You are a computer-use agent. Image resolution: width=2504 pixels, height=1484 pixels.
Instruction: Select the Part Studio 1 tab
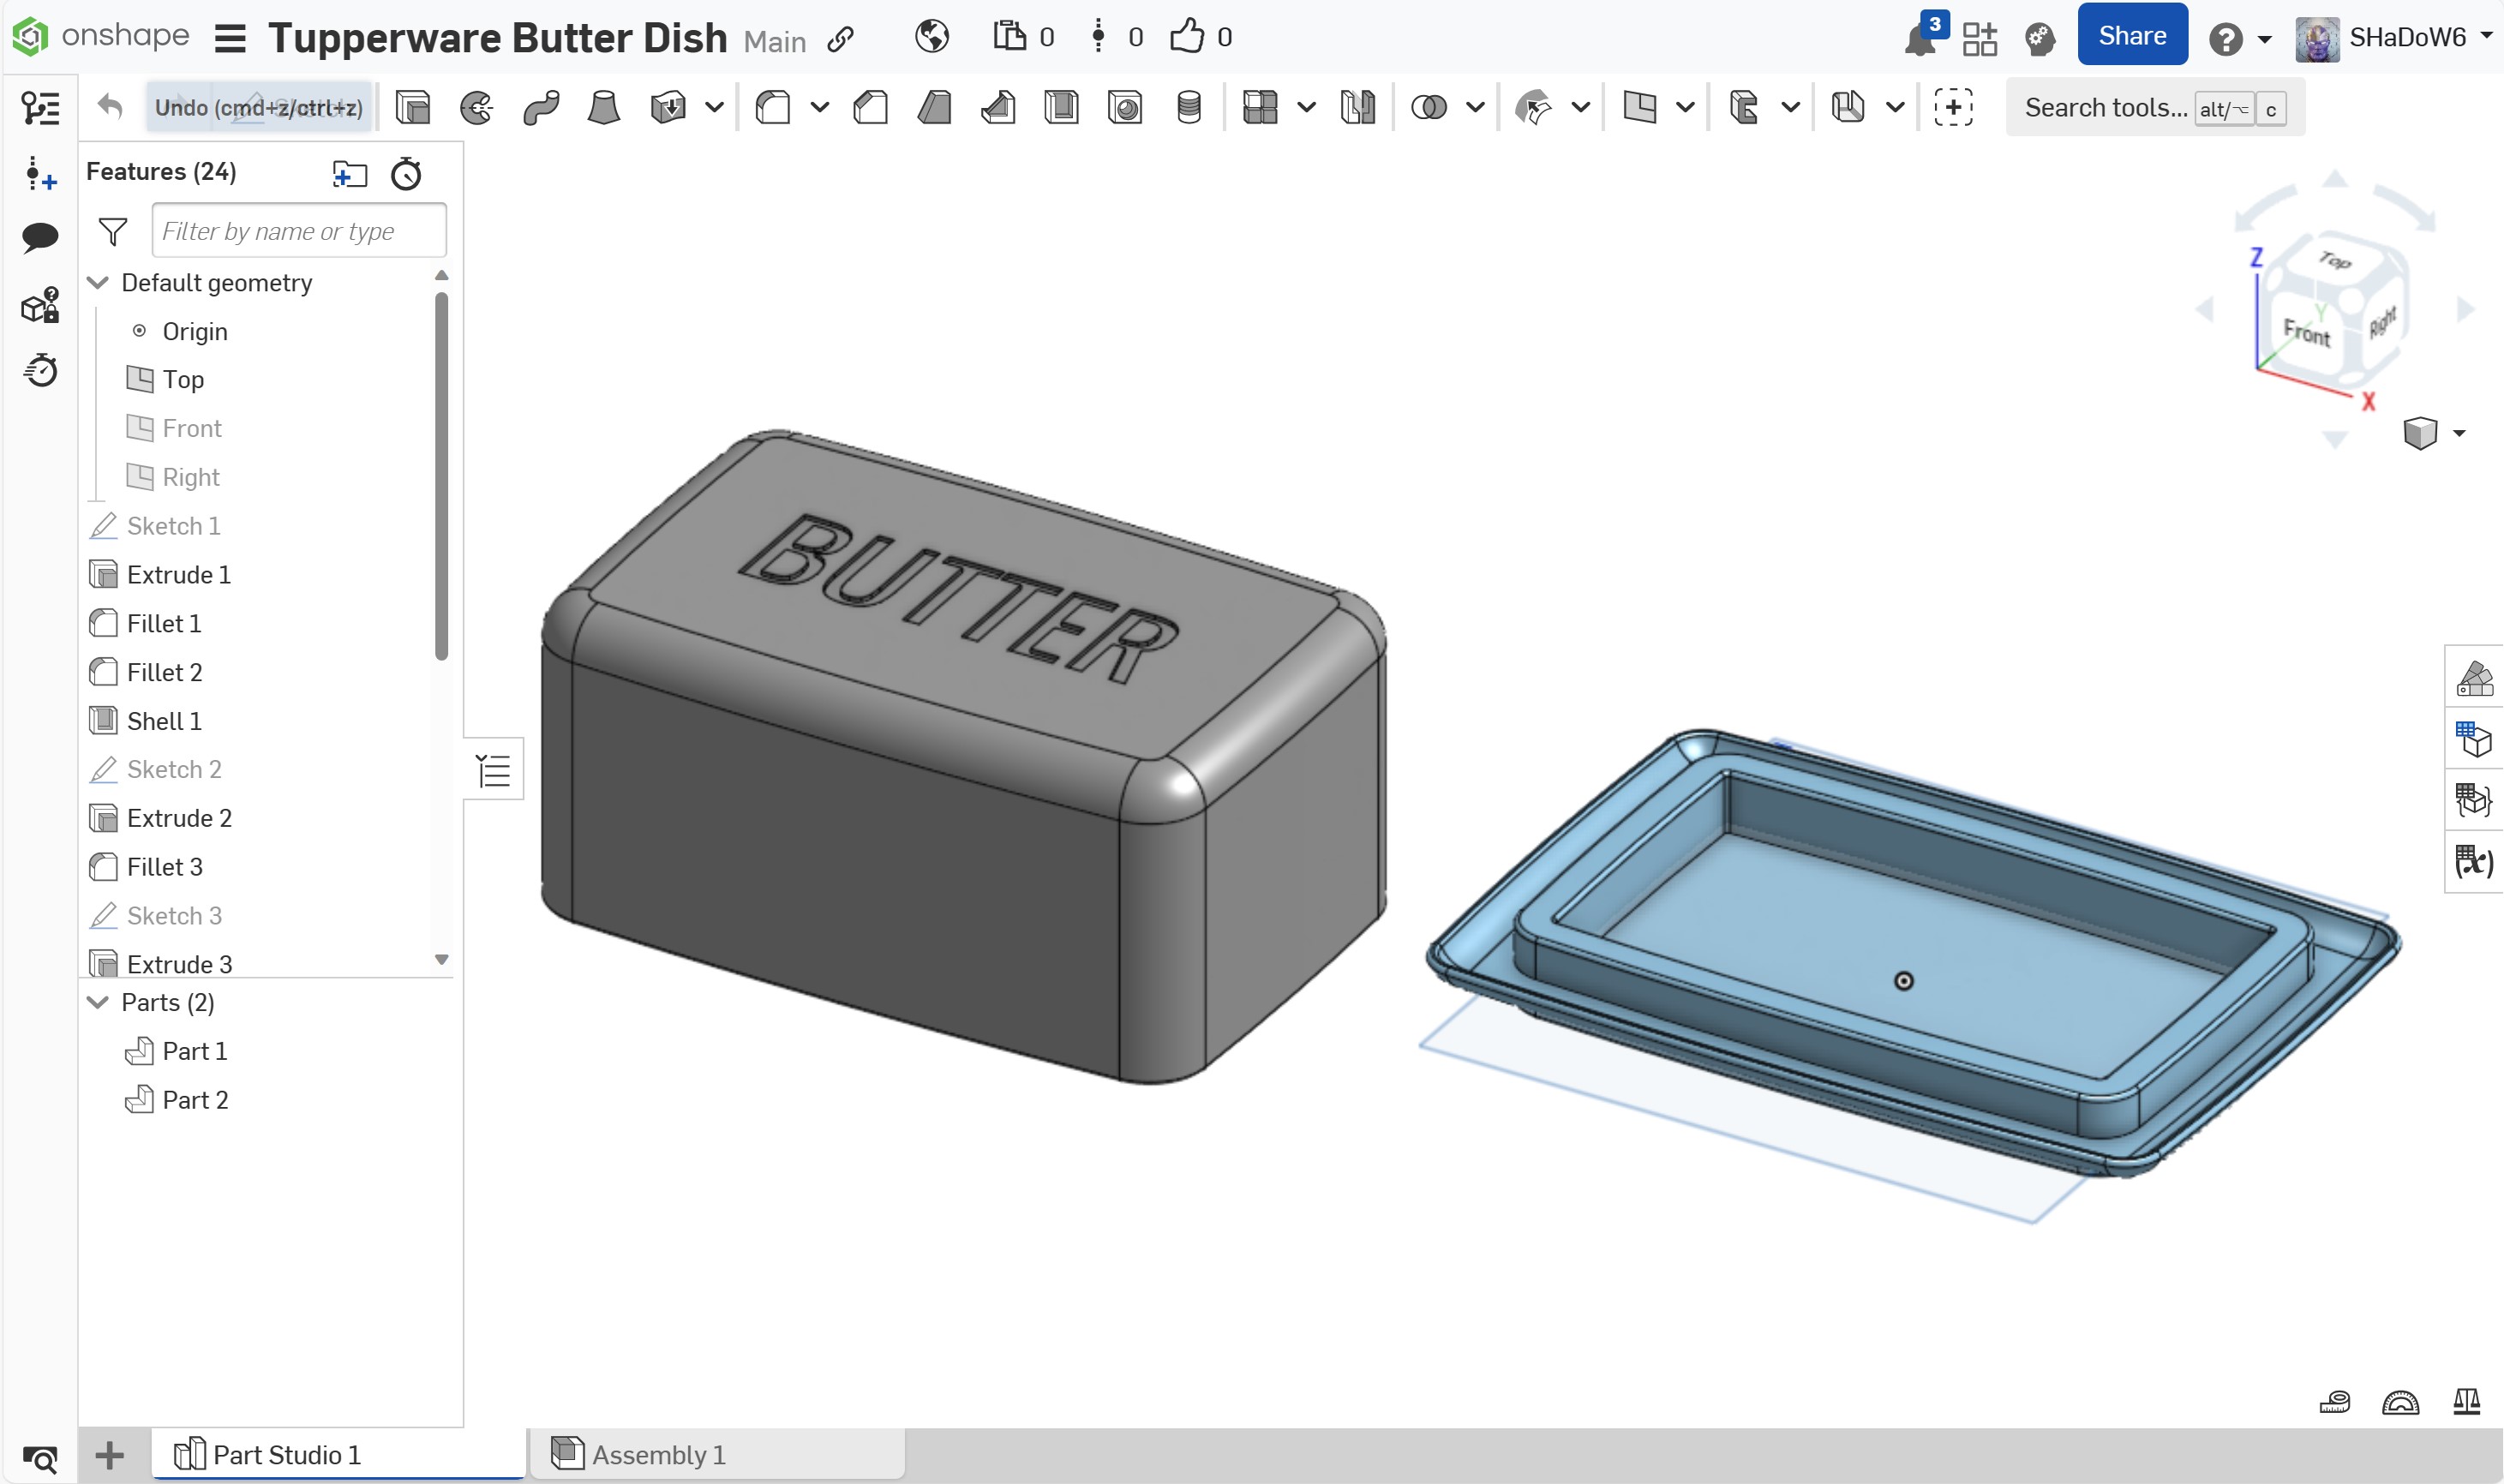[x=338, y=1454]
